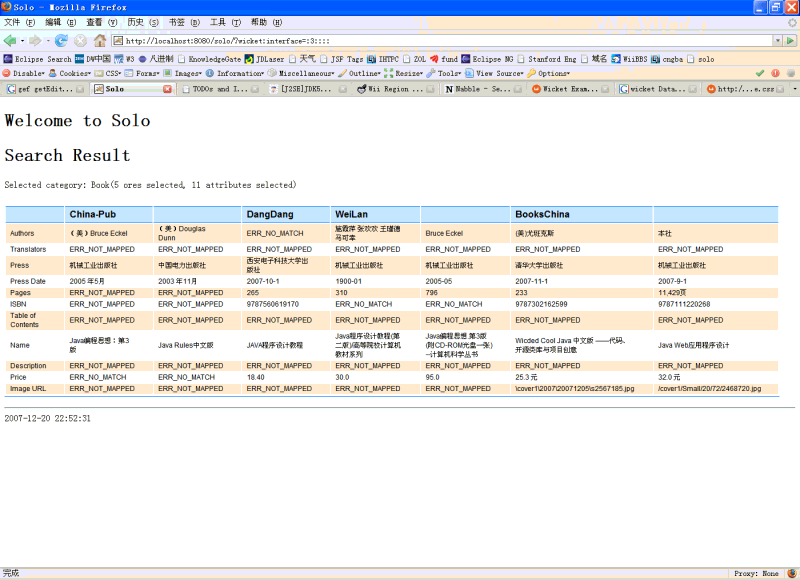Click the China-Pub column header
The height and width of the screenshot is (580, 800).
[x=108, y=214]
